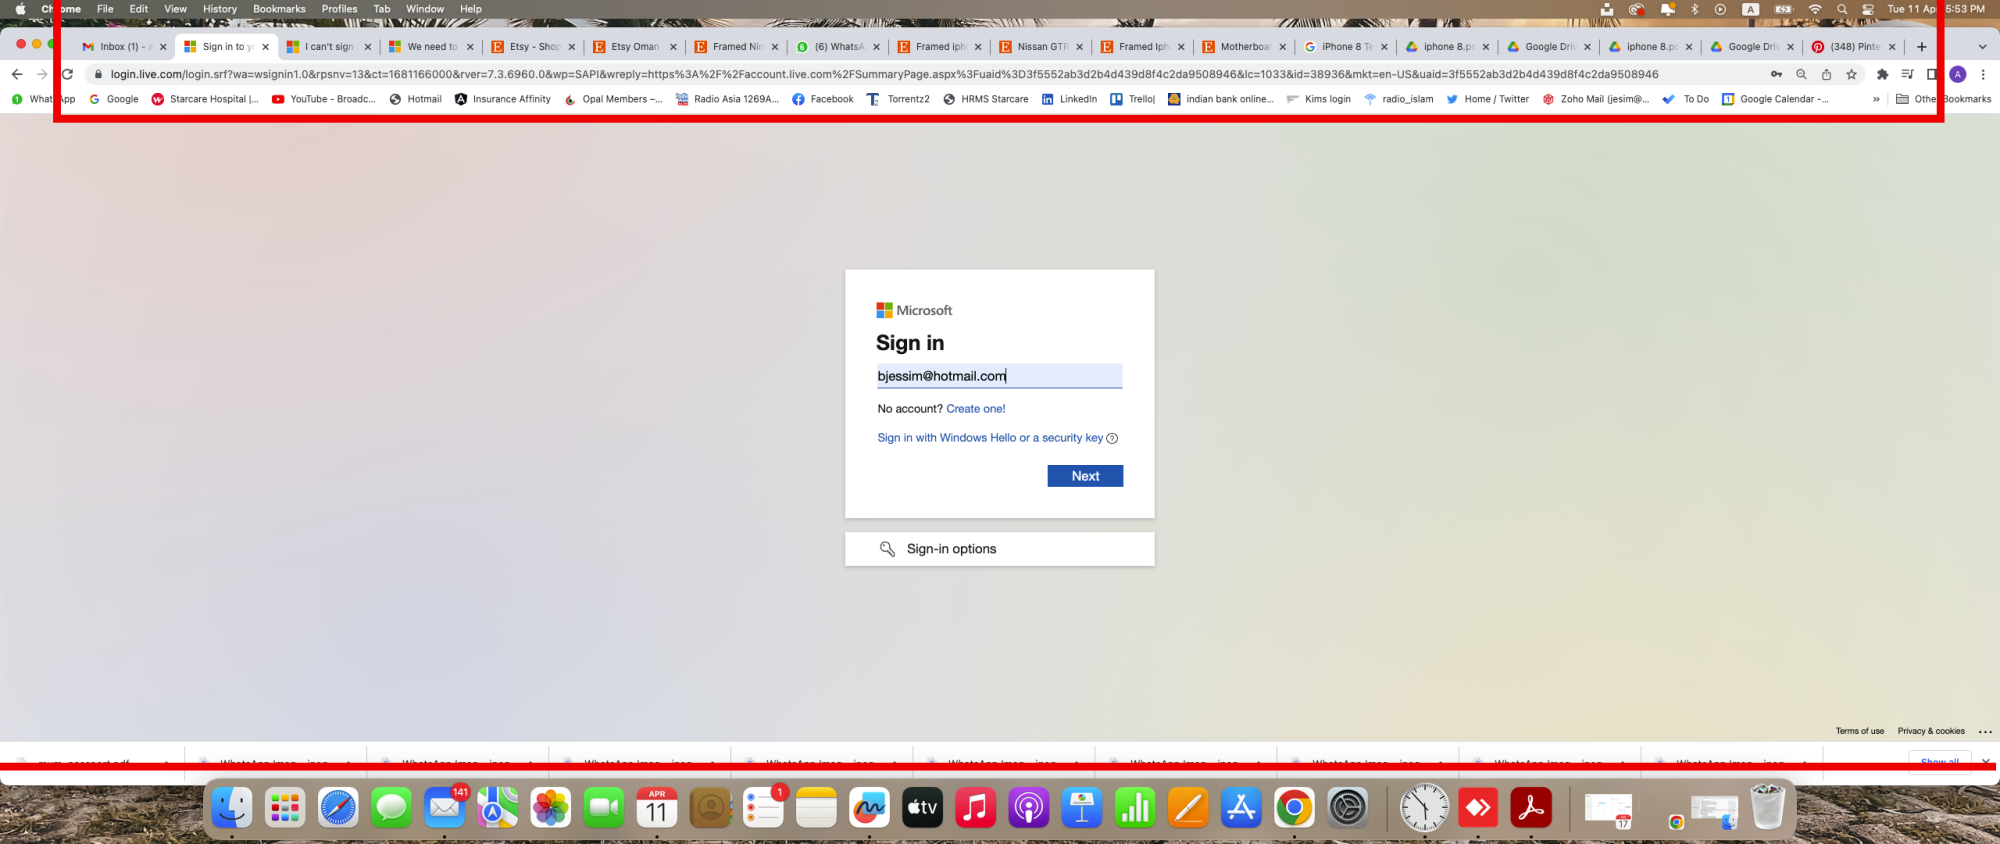Open the zoom magnifier in address bar

coord(1801,74)
